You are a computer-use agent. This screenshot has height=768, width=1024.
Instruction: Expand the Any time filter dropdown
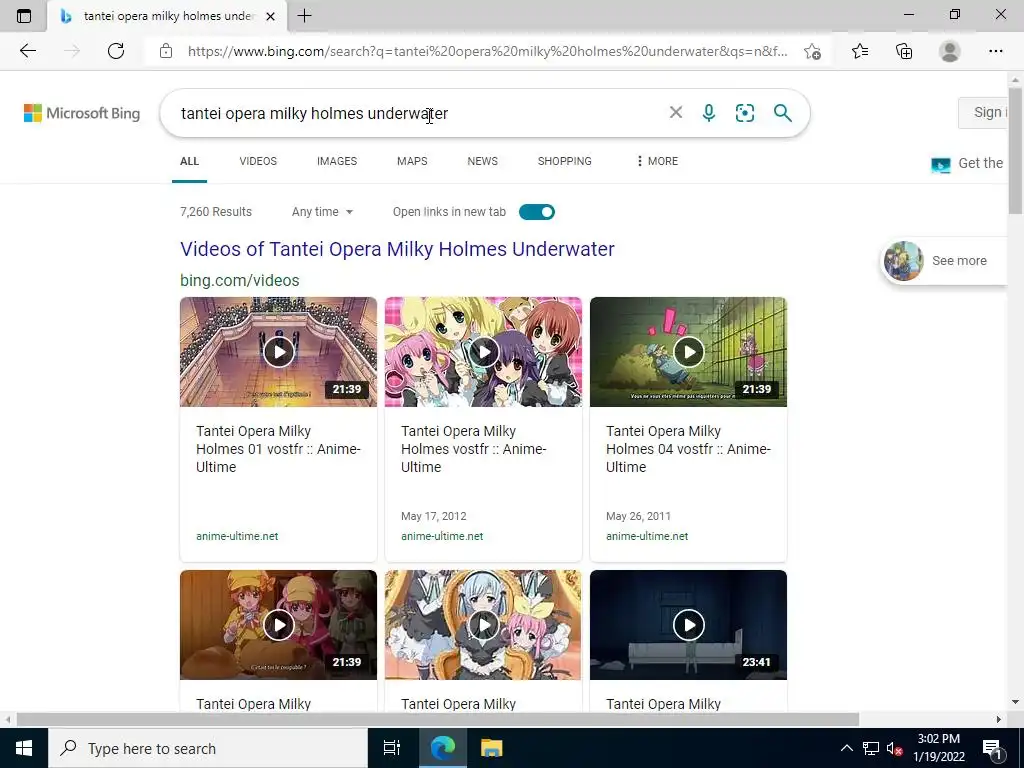point(322,212)
